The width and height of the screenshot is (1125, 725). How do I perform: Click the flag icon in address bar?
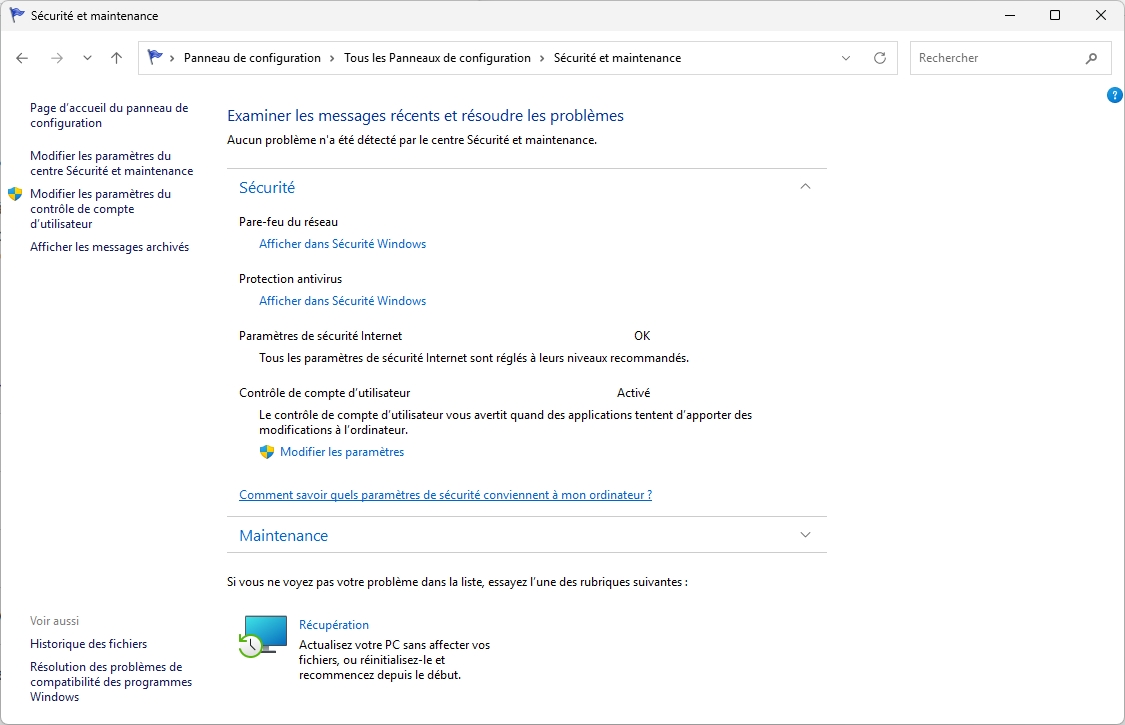(x=154, y=57)
